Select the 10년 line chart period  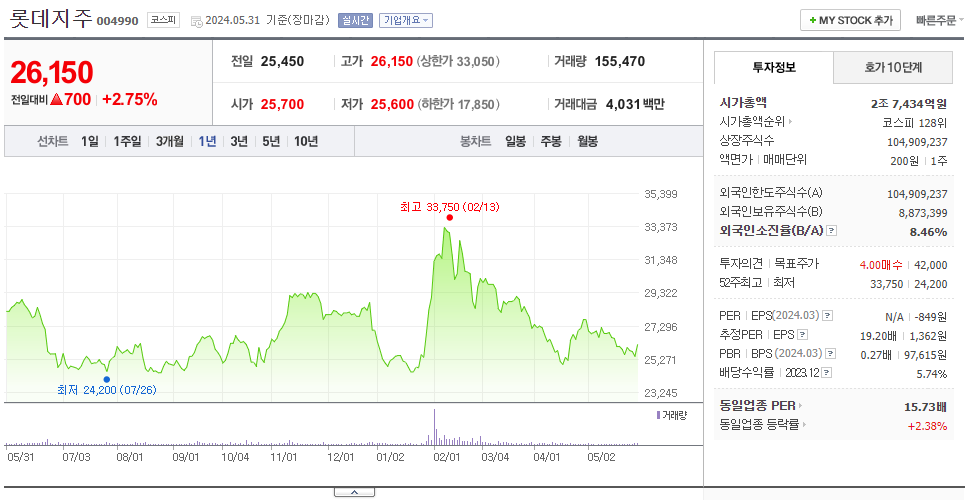[x=306, y=141]
